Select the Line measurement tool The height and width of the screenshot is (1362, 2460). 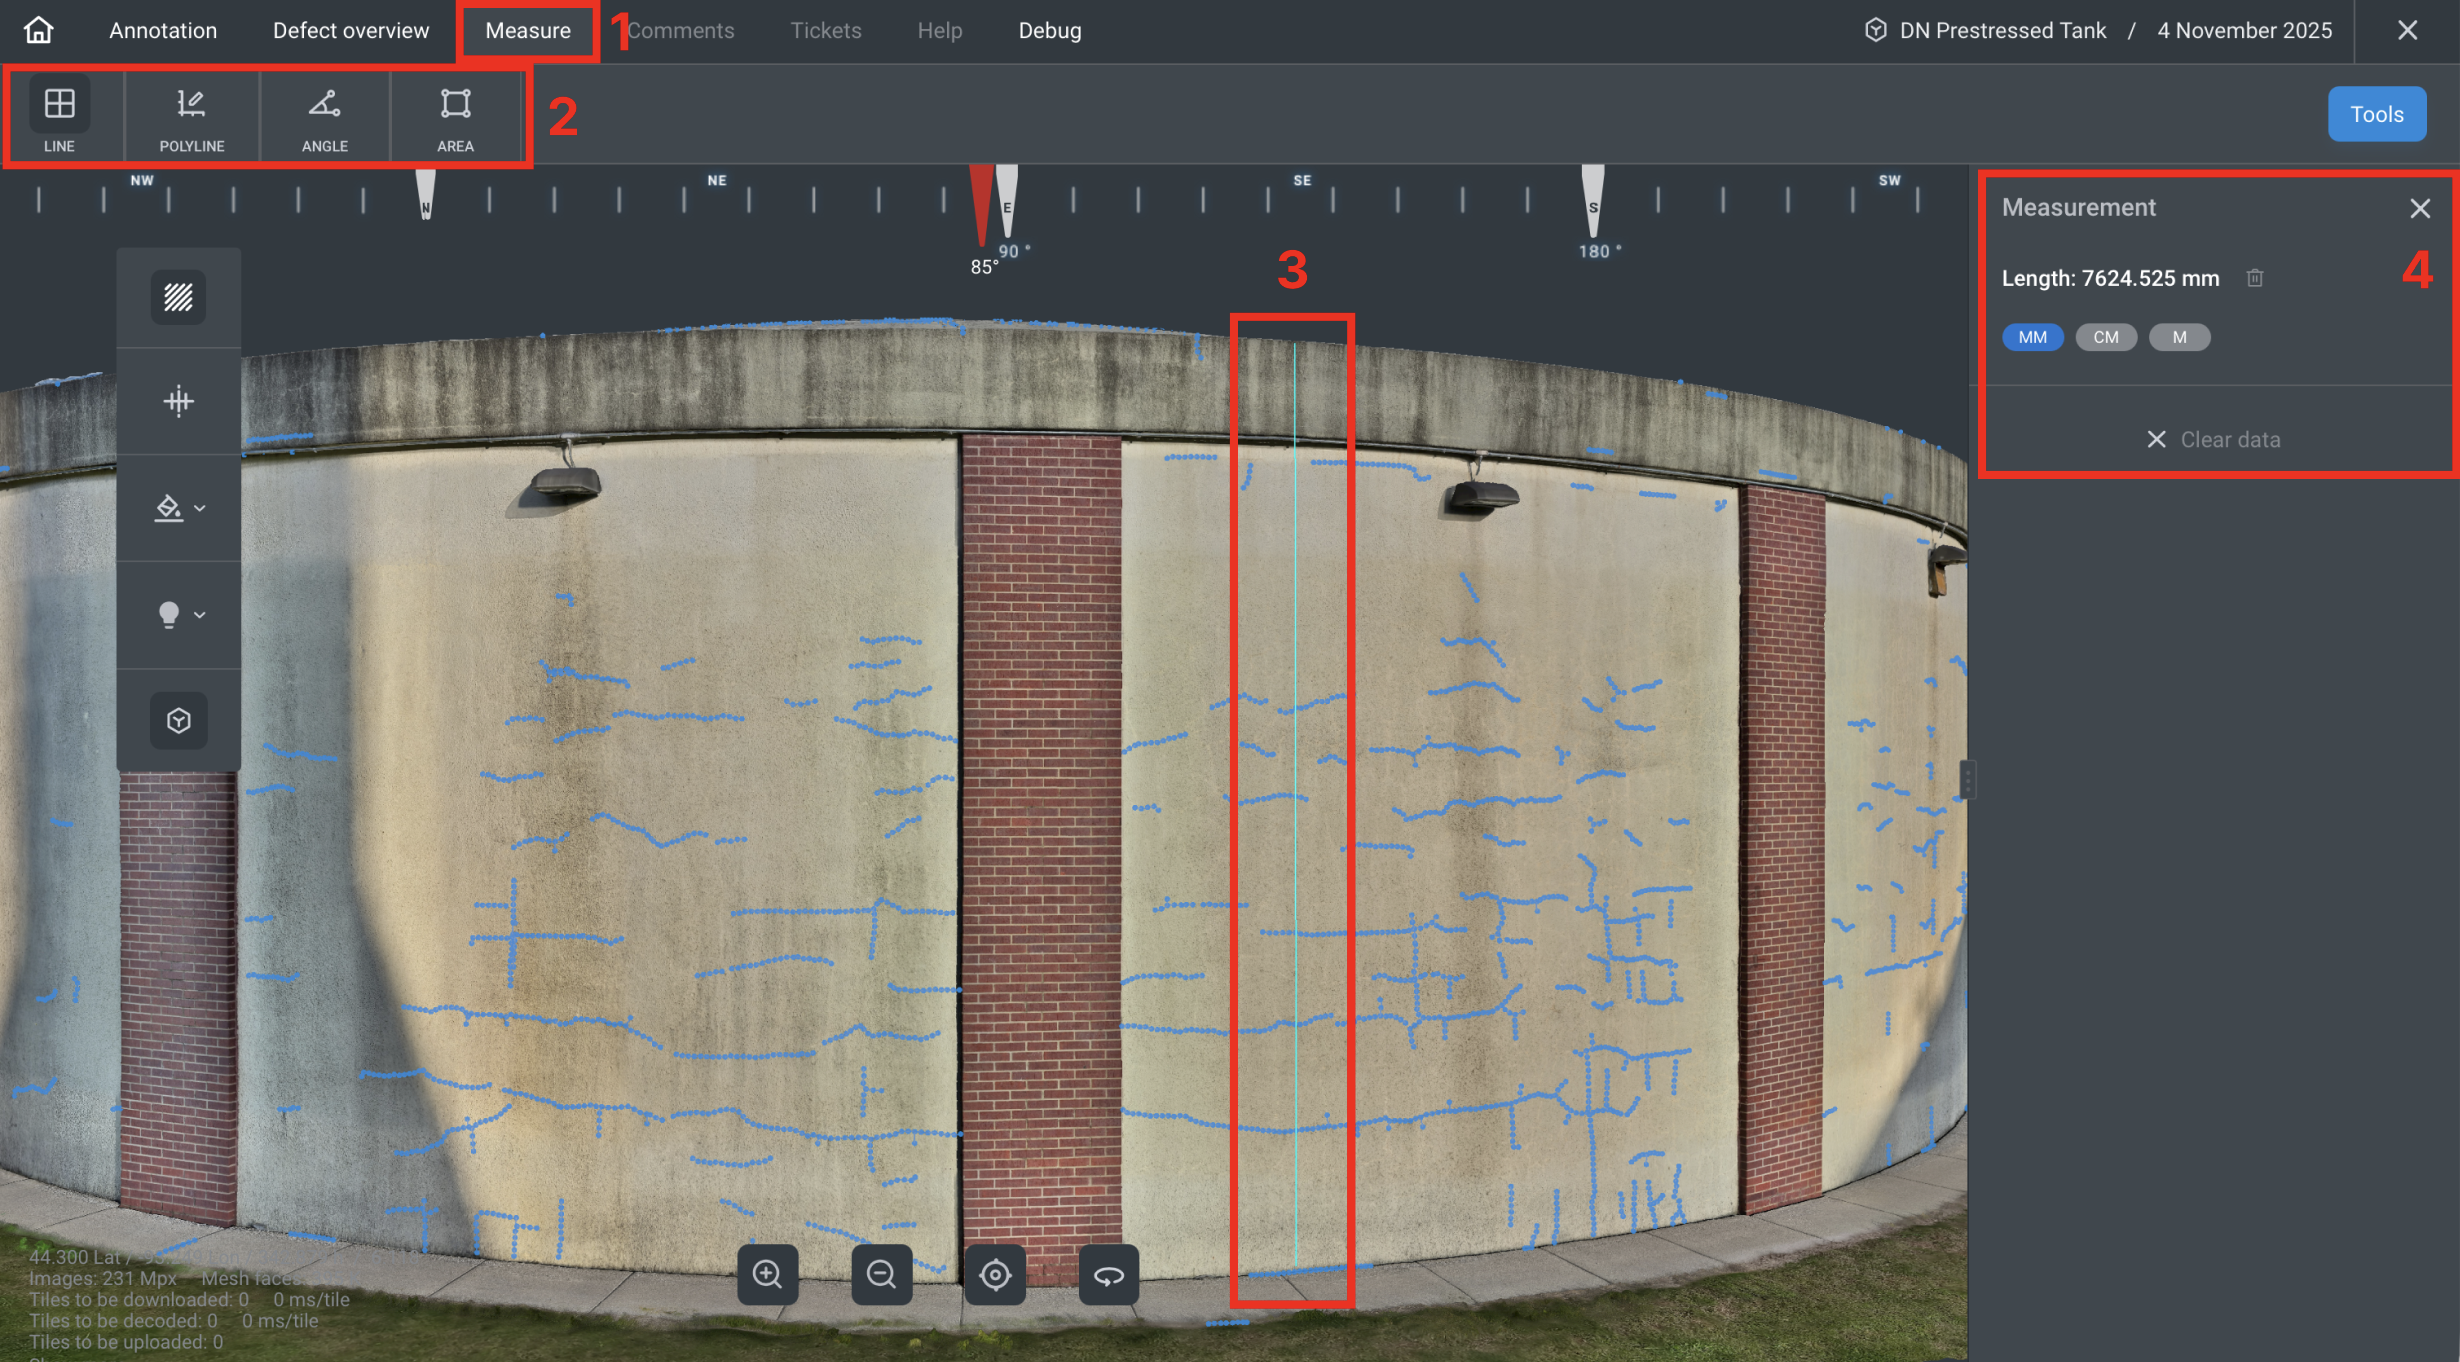(60, 115)
